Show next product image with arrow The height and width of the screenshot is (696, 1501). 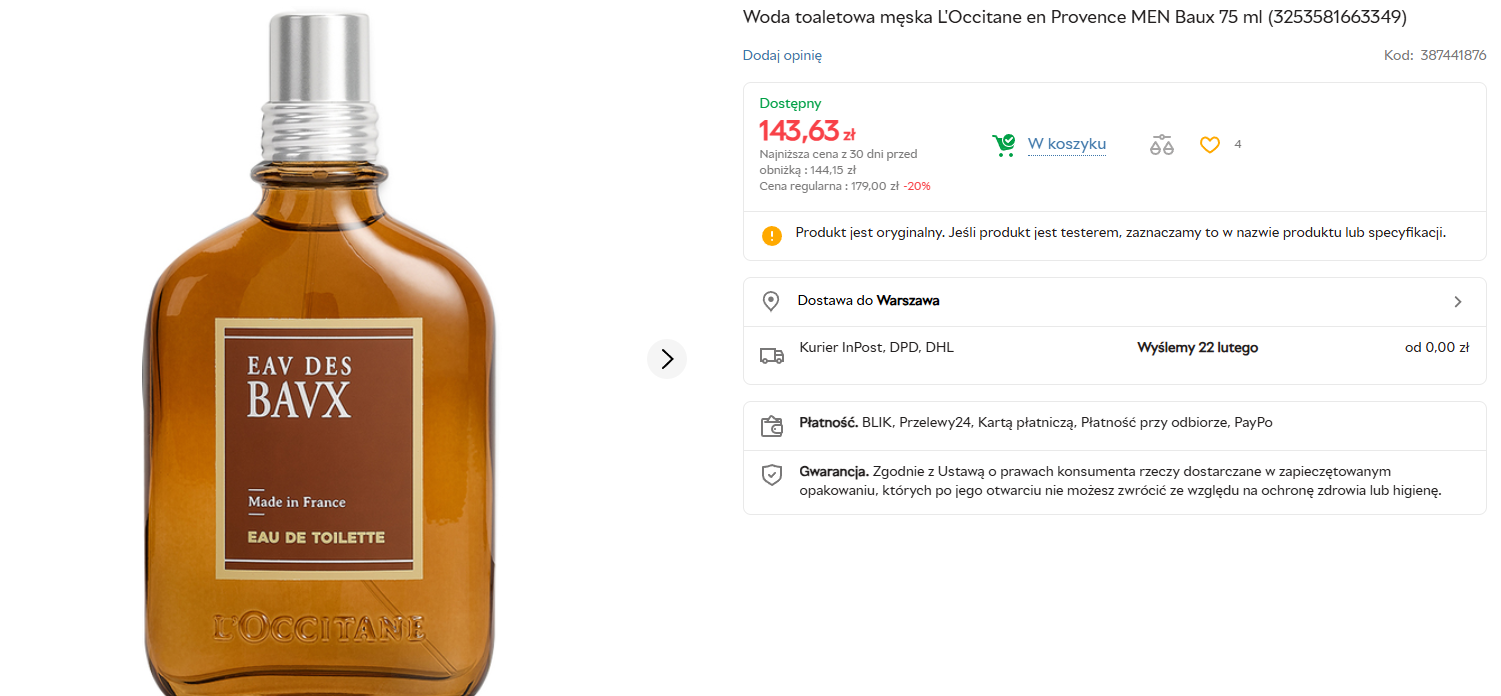click(667, 359)
